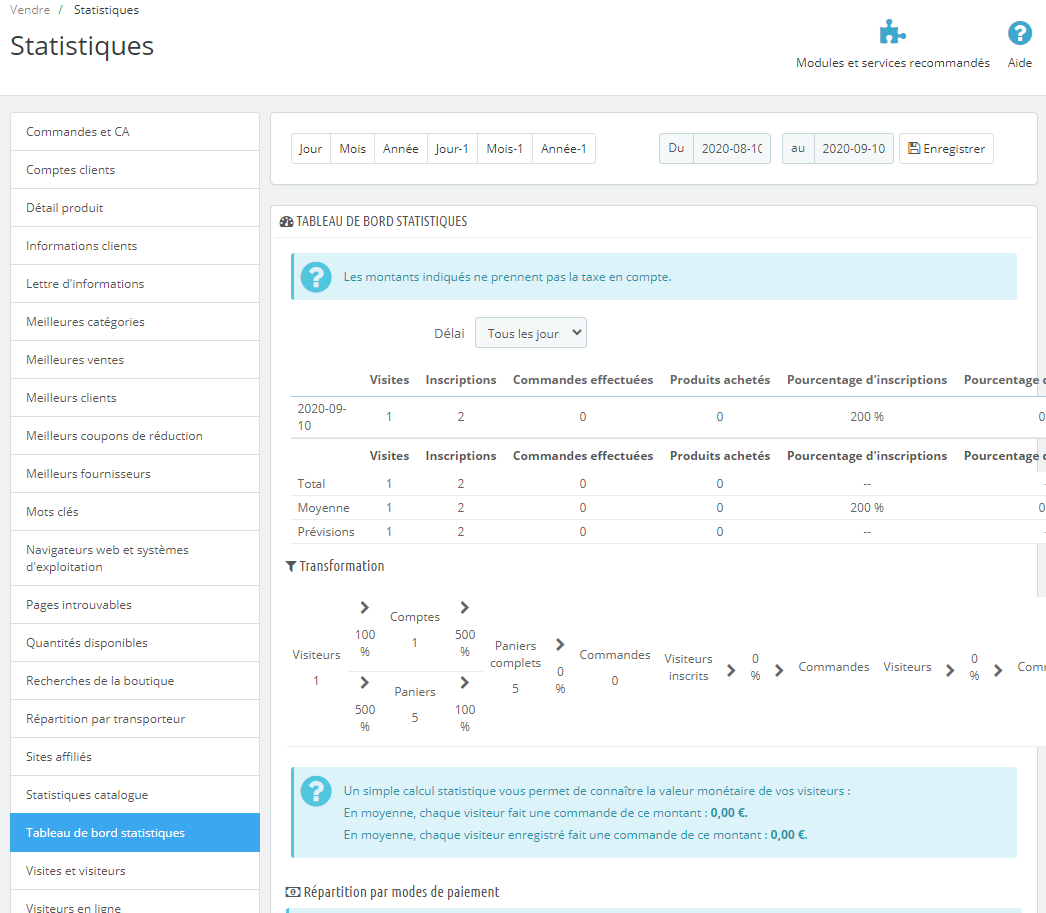Click the Paniers complets label
The width and height of the screenshot is (1046, 913).
coord(516,654)
